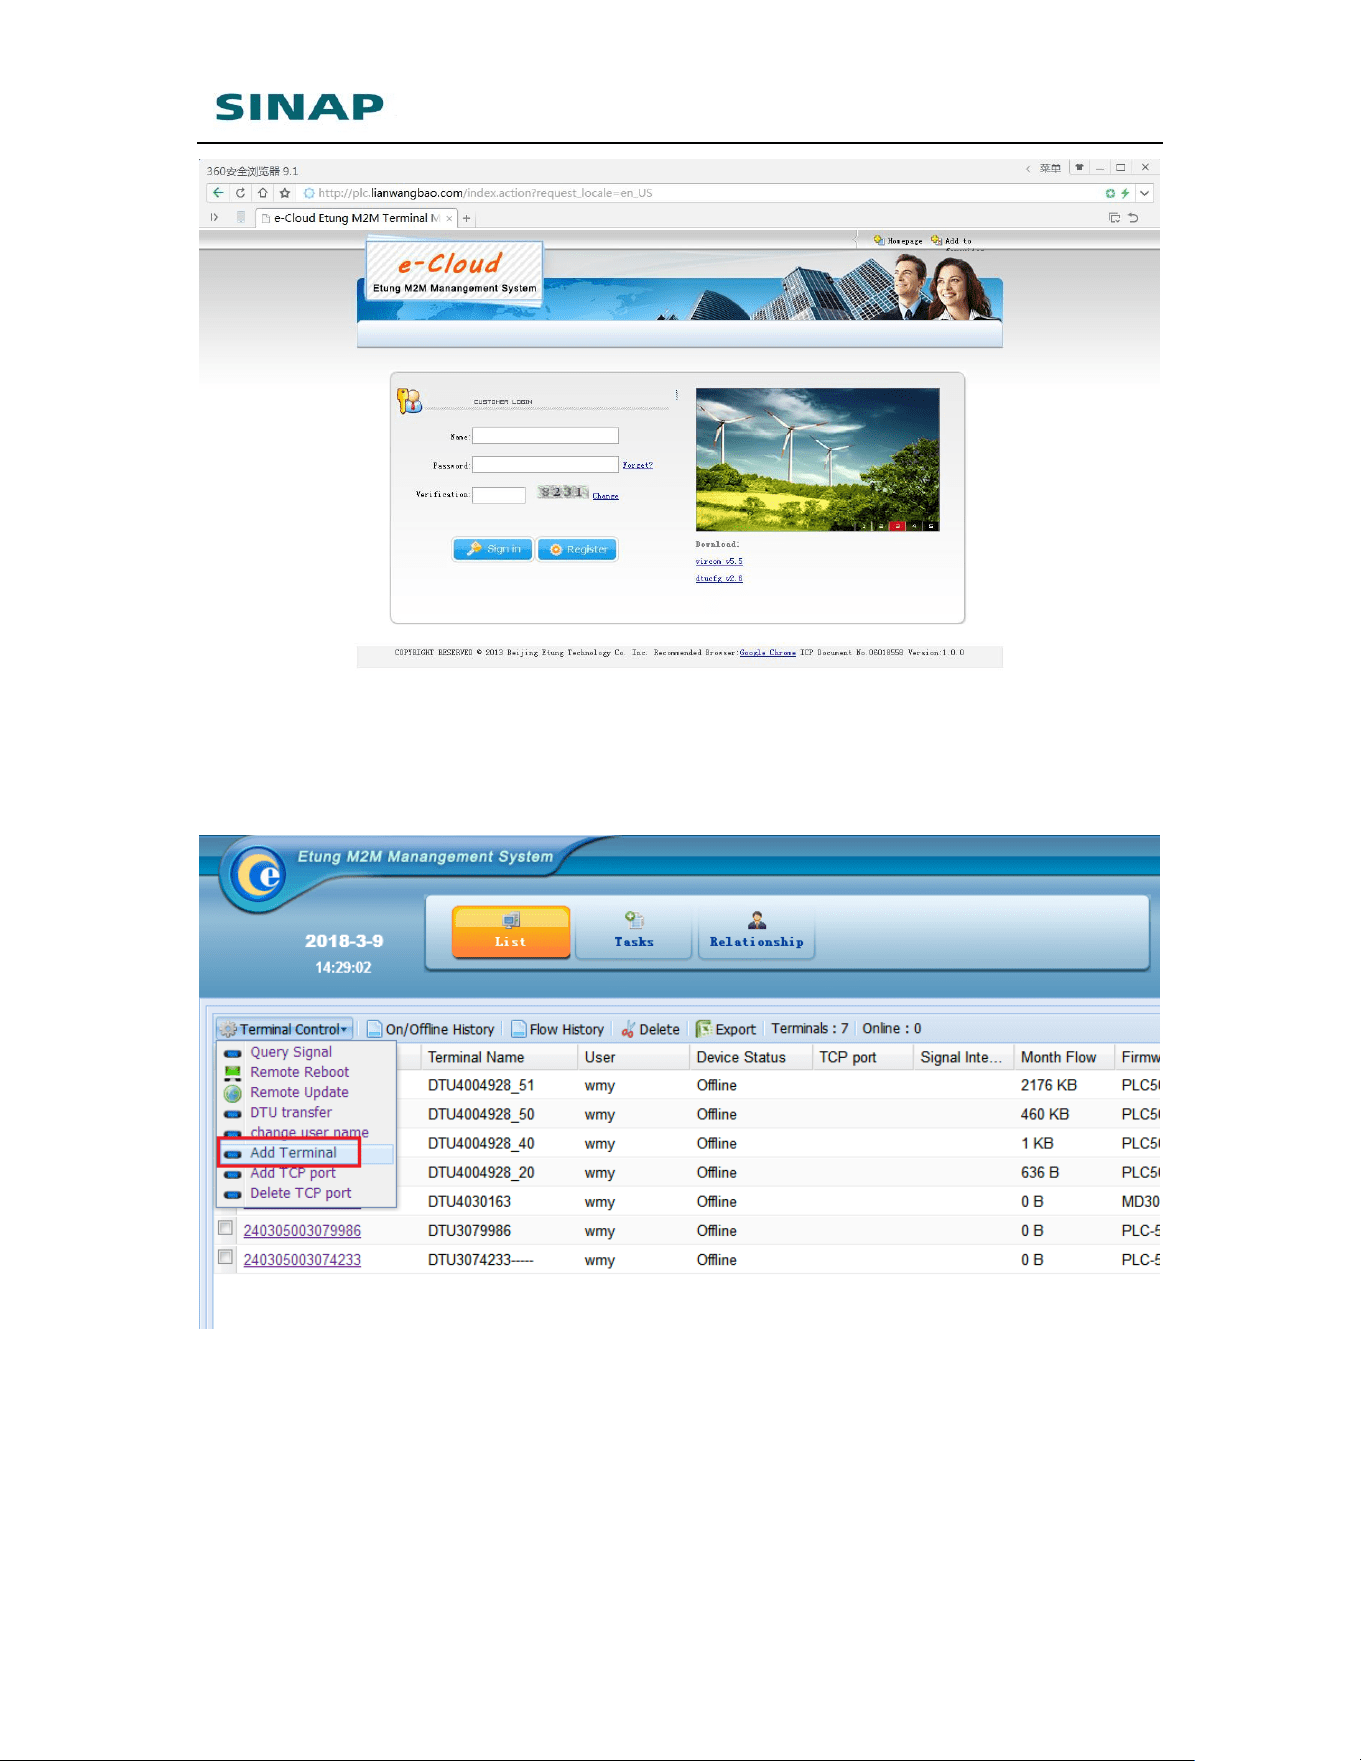Open the Relationship tab
This screenshot has height=1761, width=1361.
tap(757, 932)
